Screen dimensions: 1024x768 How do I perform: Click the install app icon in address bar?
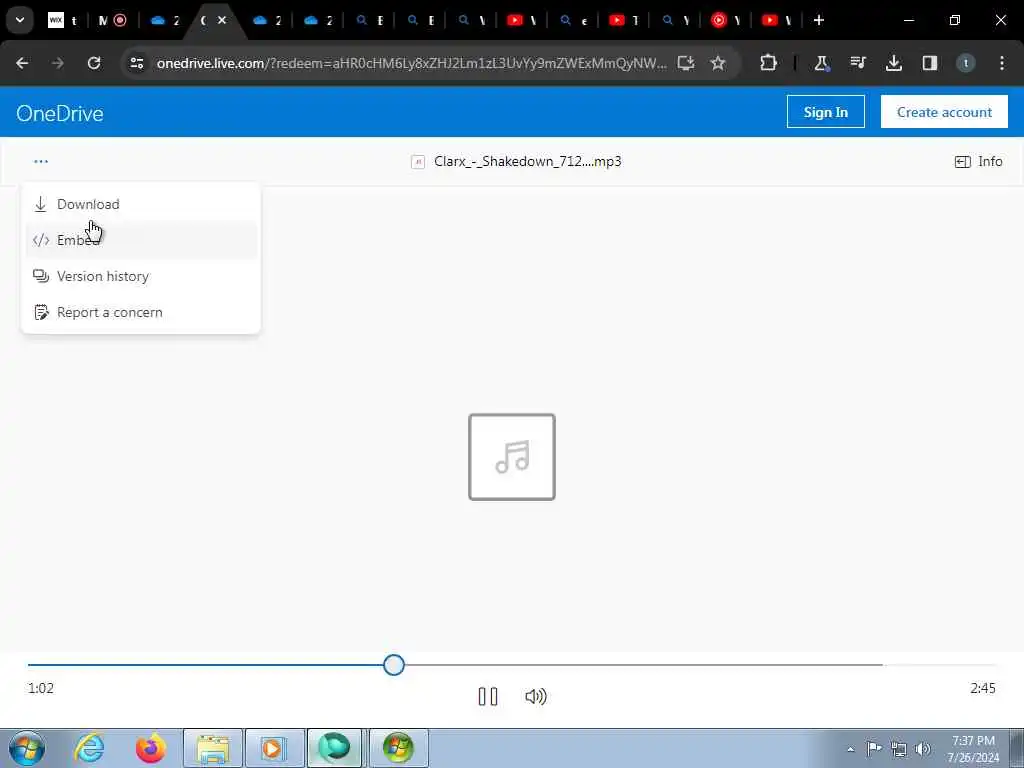point(686,63)
